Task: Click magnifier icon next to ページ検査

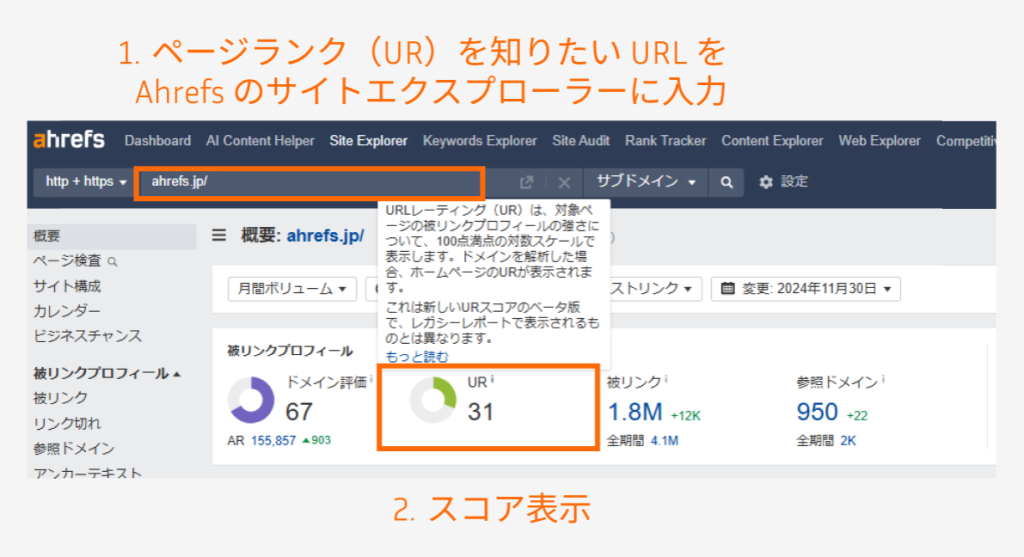Action: point(112,262)
